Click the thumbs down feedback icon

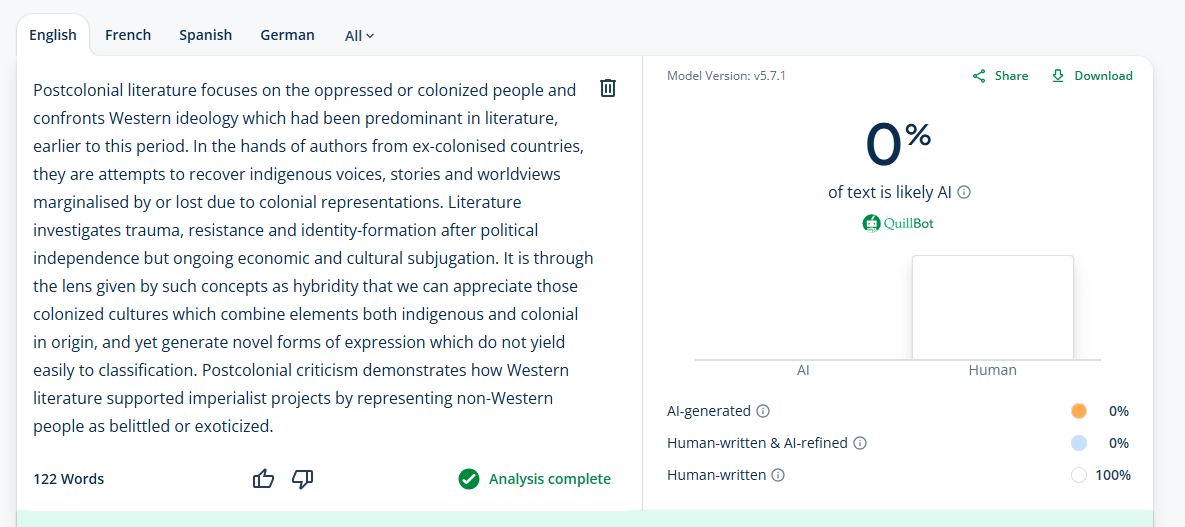point(302,479)
